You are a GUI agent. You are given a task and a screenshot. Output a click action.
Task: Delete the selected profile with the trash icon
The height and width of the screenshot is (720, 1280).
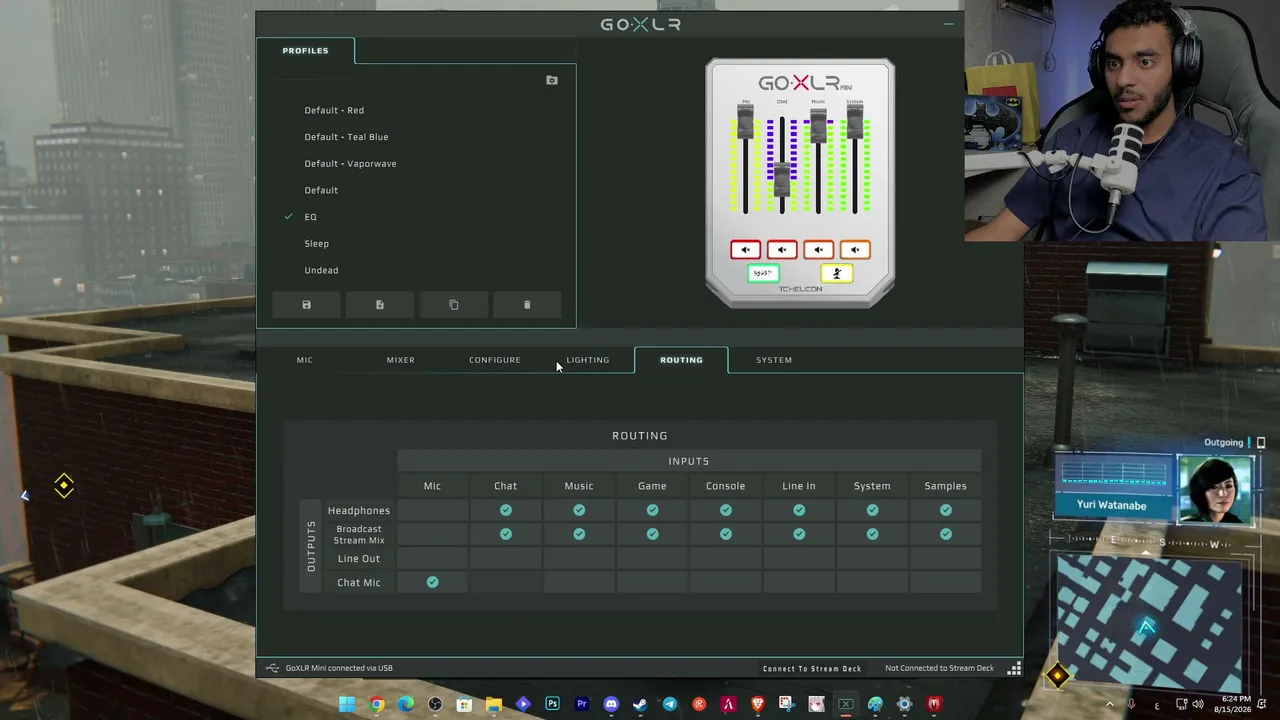(527, 305)
